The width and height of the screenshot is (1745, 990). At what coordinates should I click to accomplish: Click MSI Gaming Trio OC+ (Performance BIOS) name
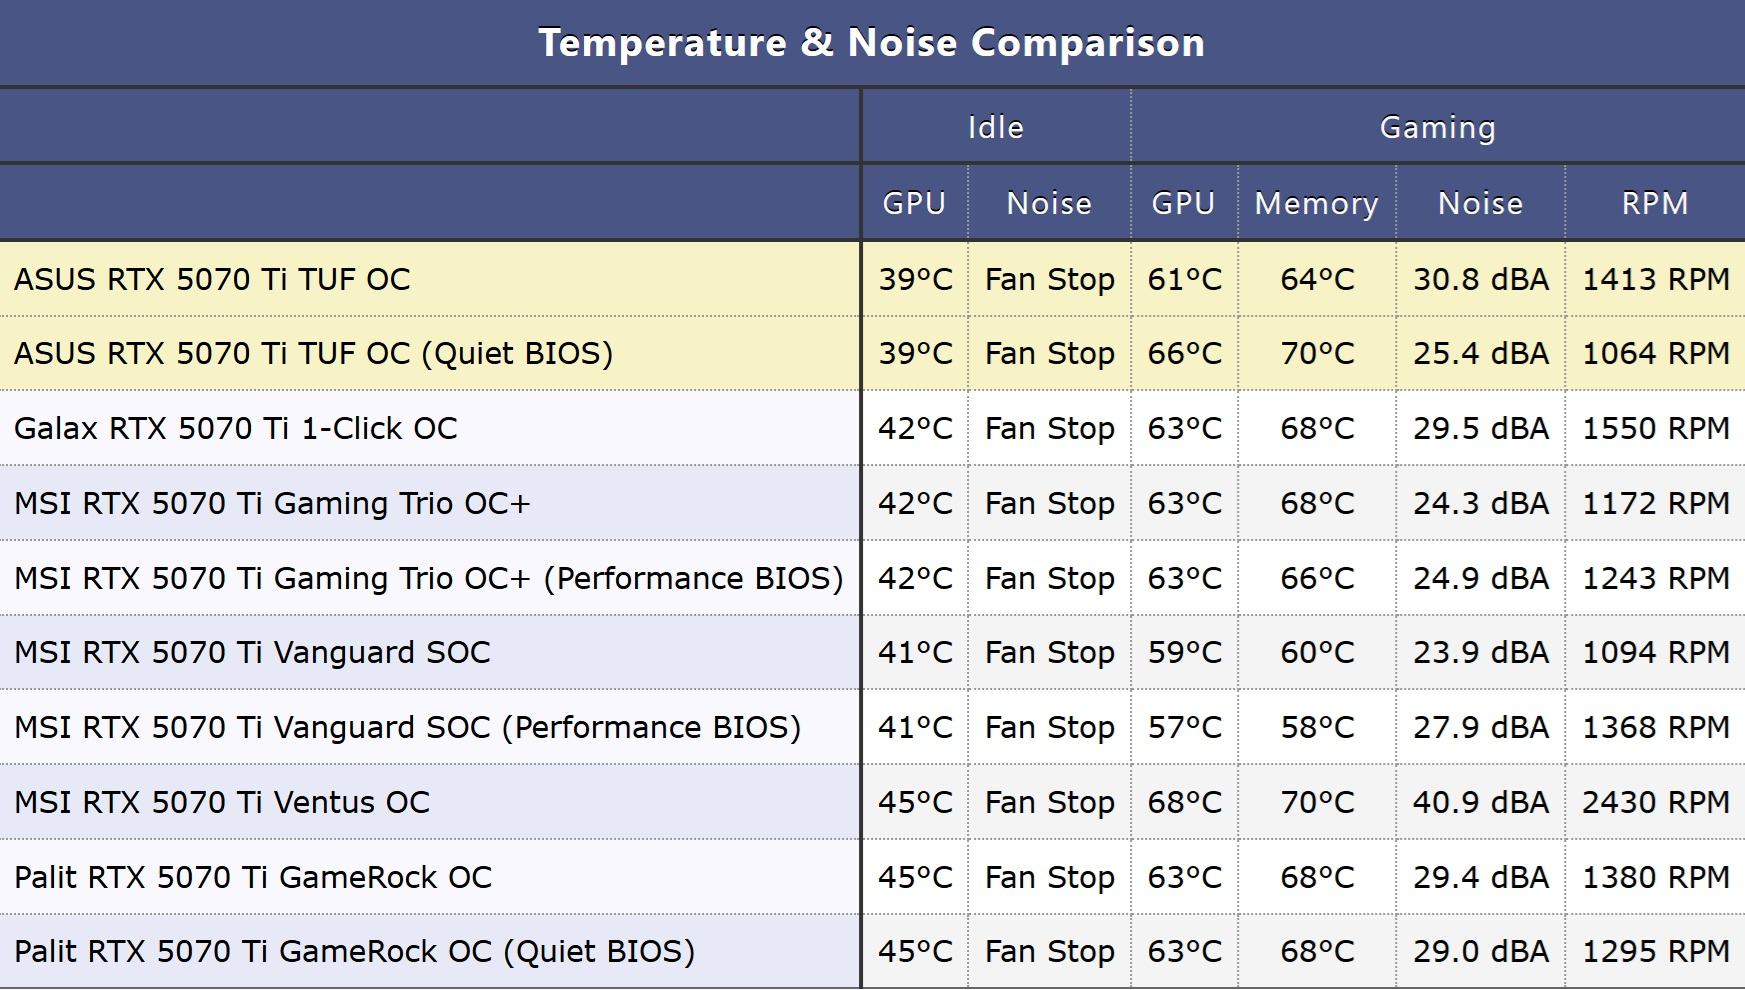[x=428, y=579]
